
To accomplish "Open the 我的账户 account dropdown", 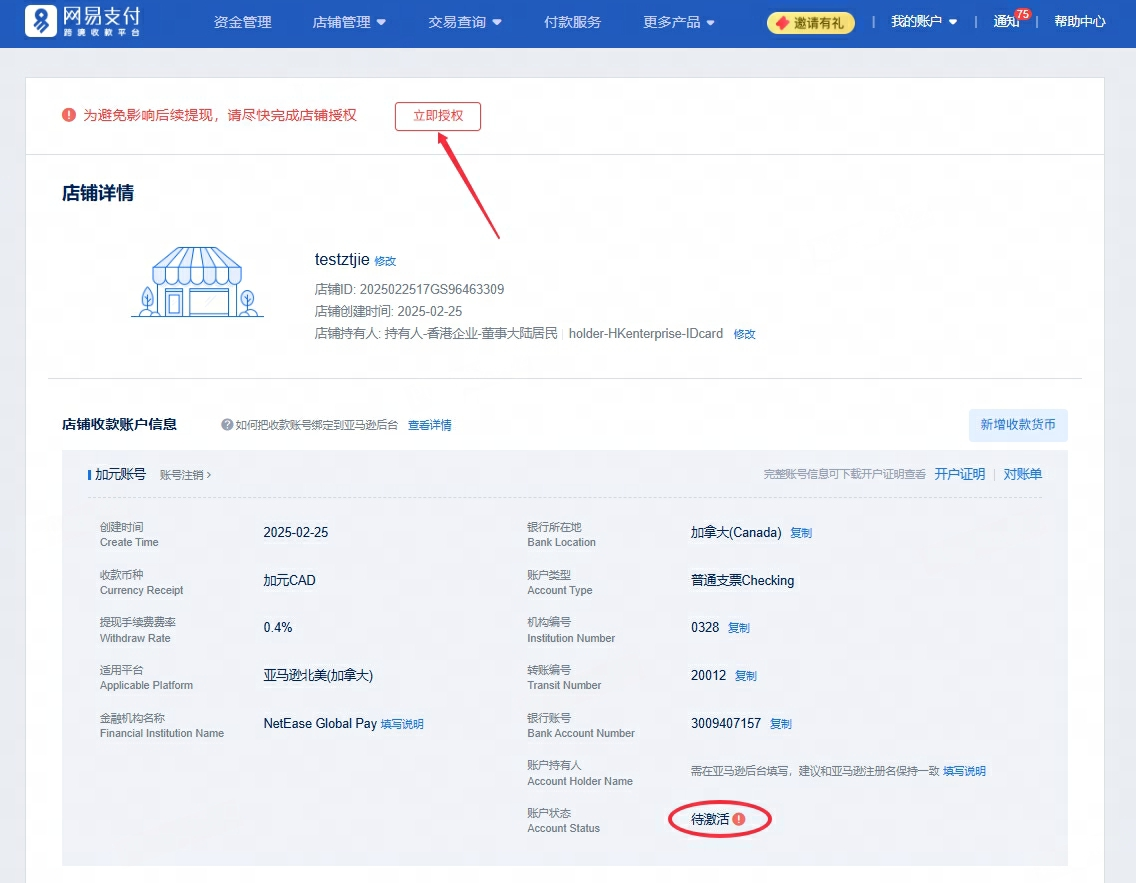I will (924, 22).
